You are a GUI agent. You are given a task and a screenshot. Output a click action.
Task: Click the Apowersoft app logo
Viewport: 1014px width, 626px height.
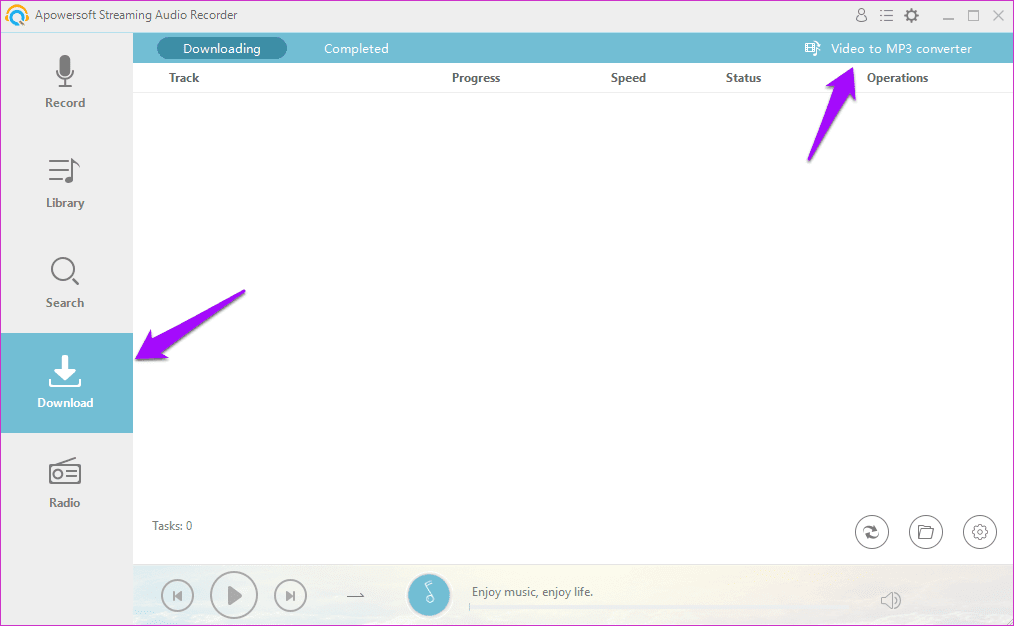pos(17,15)
